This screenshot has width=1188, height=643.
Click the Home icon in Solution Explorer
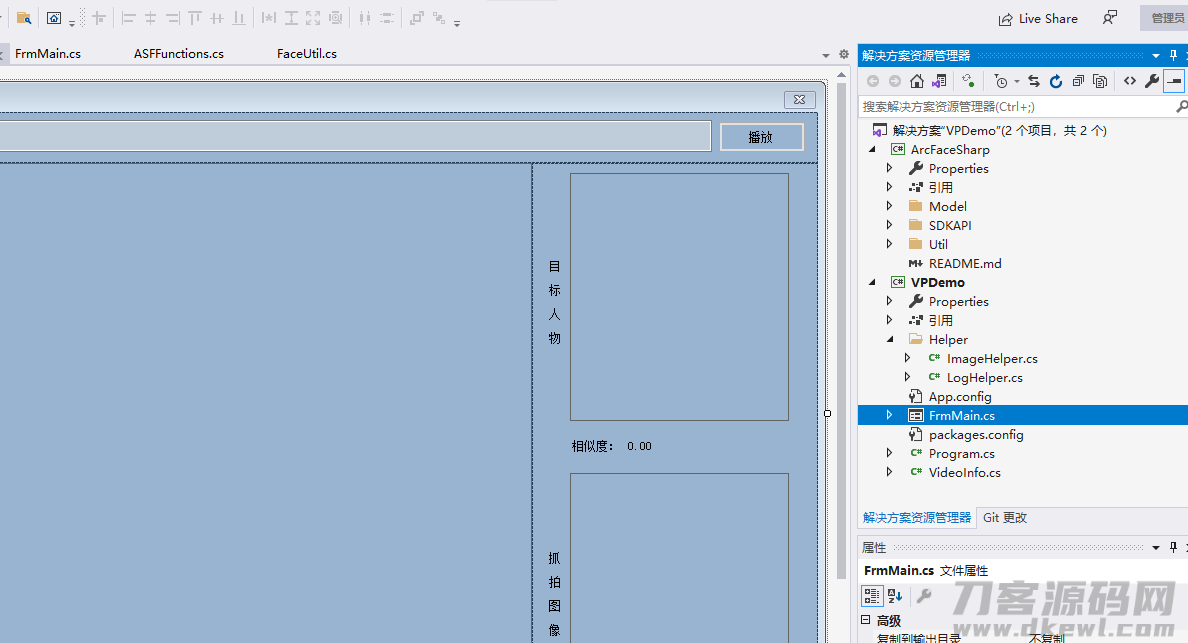pos(917,81)
